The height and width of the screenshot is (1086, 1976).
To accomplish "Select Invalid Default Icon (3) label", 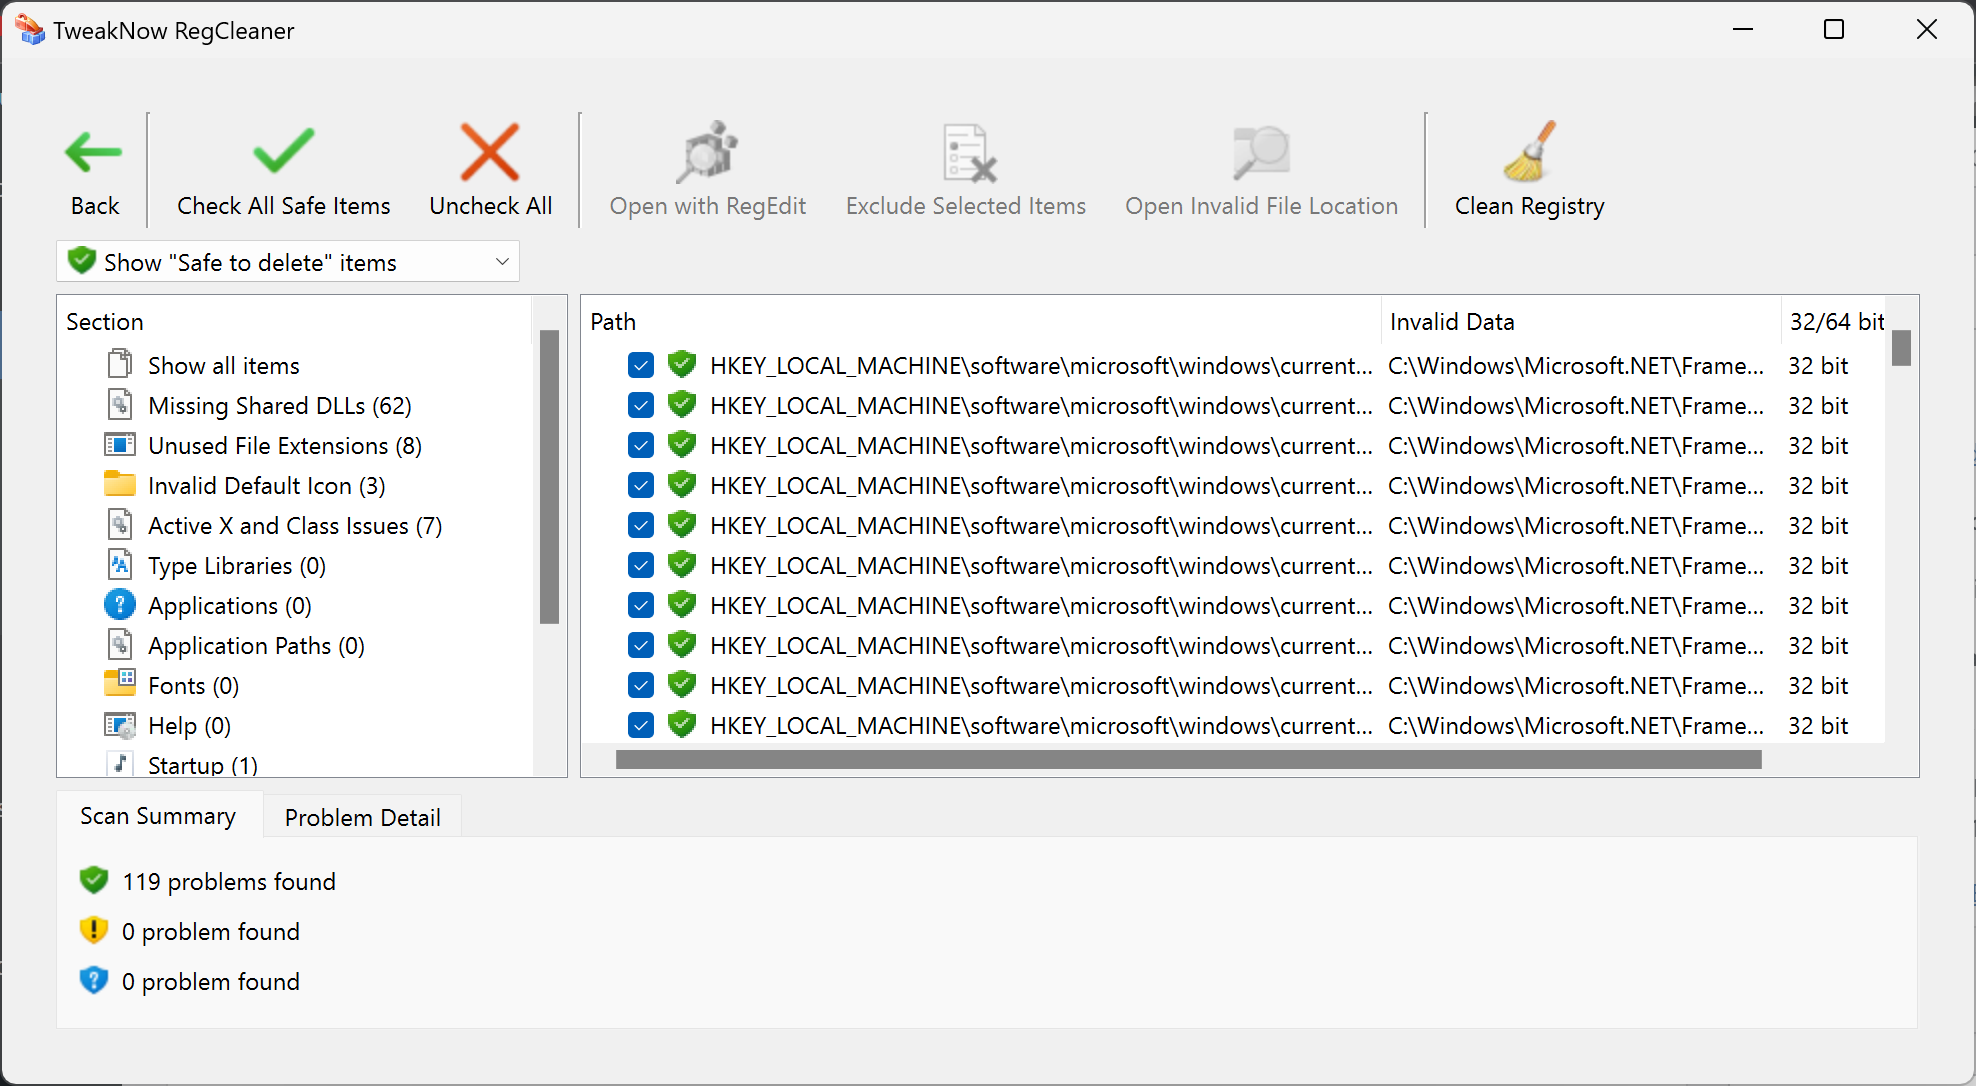I will point(267,485).
